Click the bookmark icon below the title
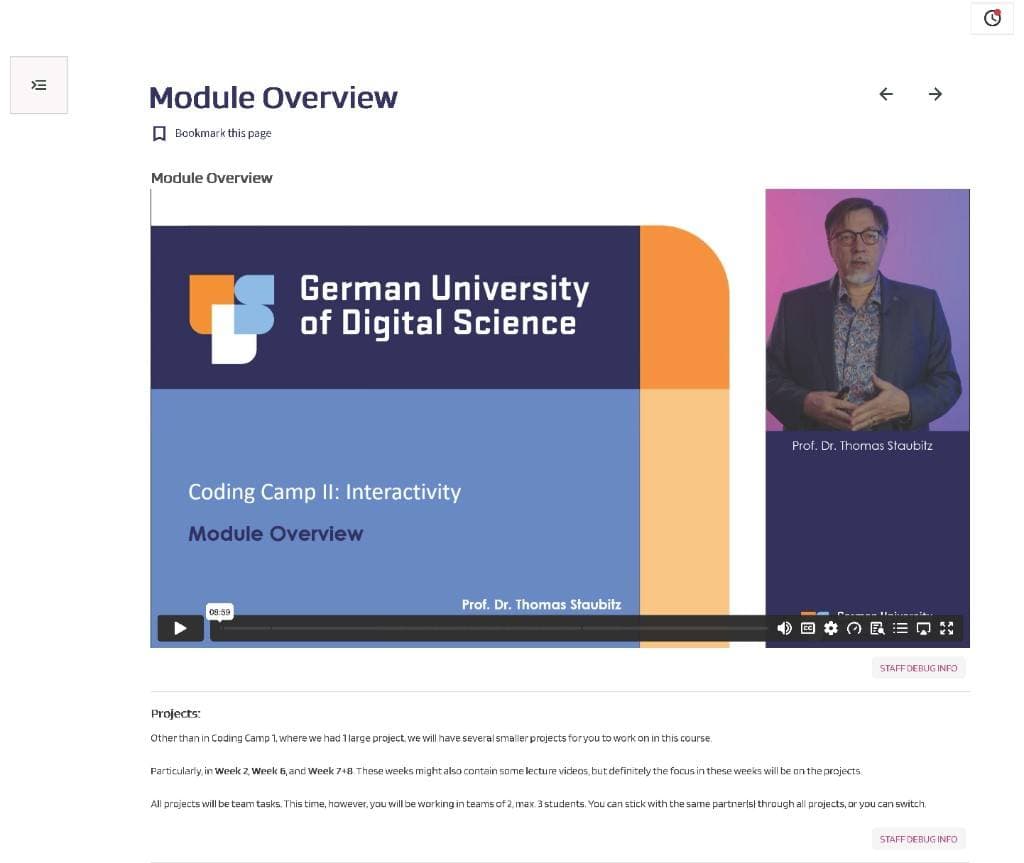Screen dimensions: 1024x863 (x=159, y=133)
